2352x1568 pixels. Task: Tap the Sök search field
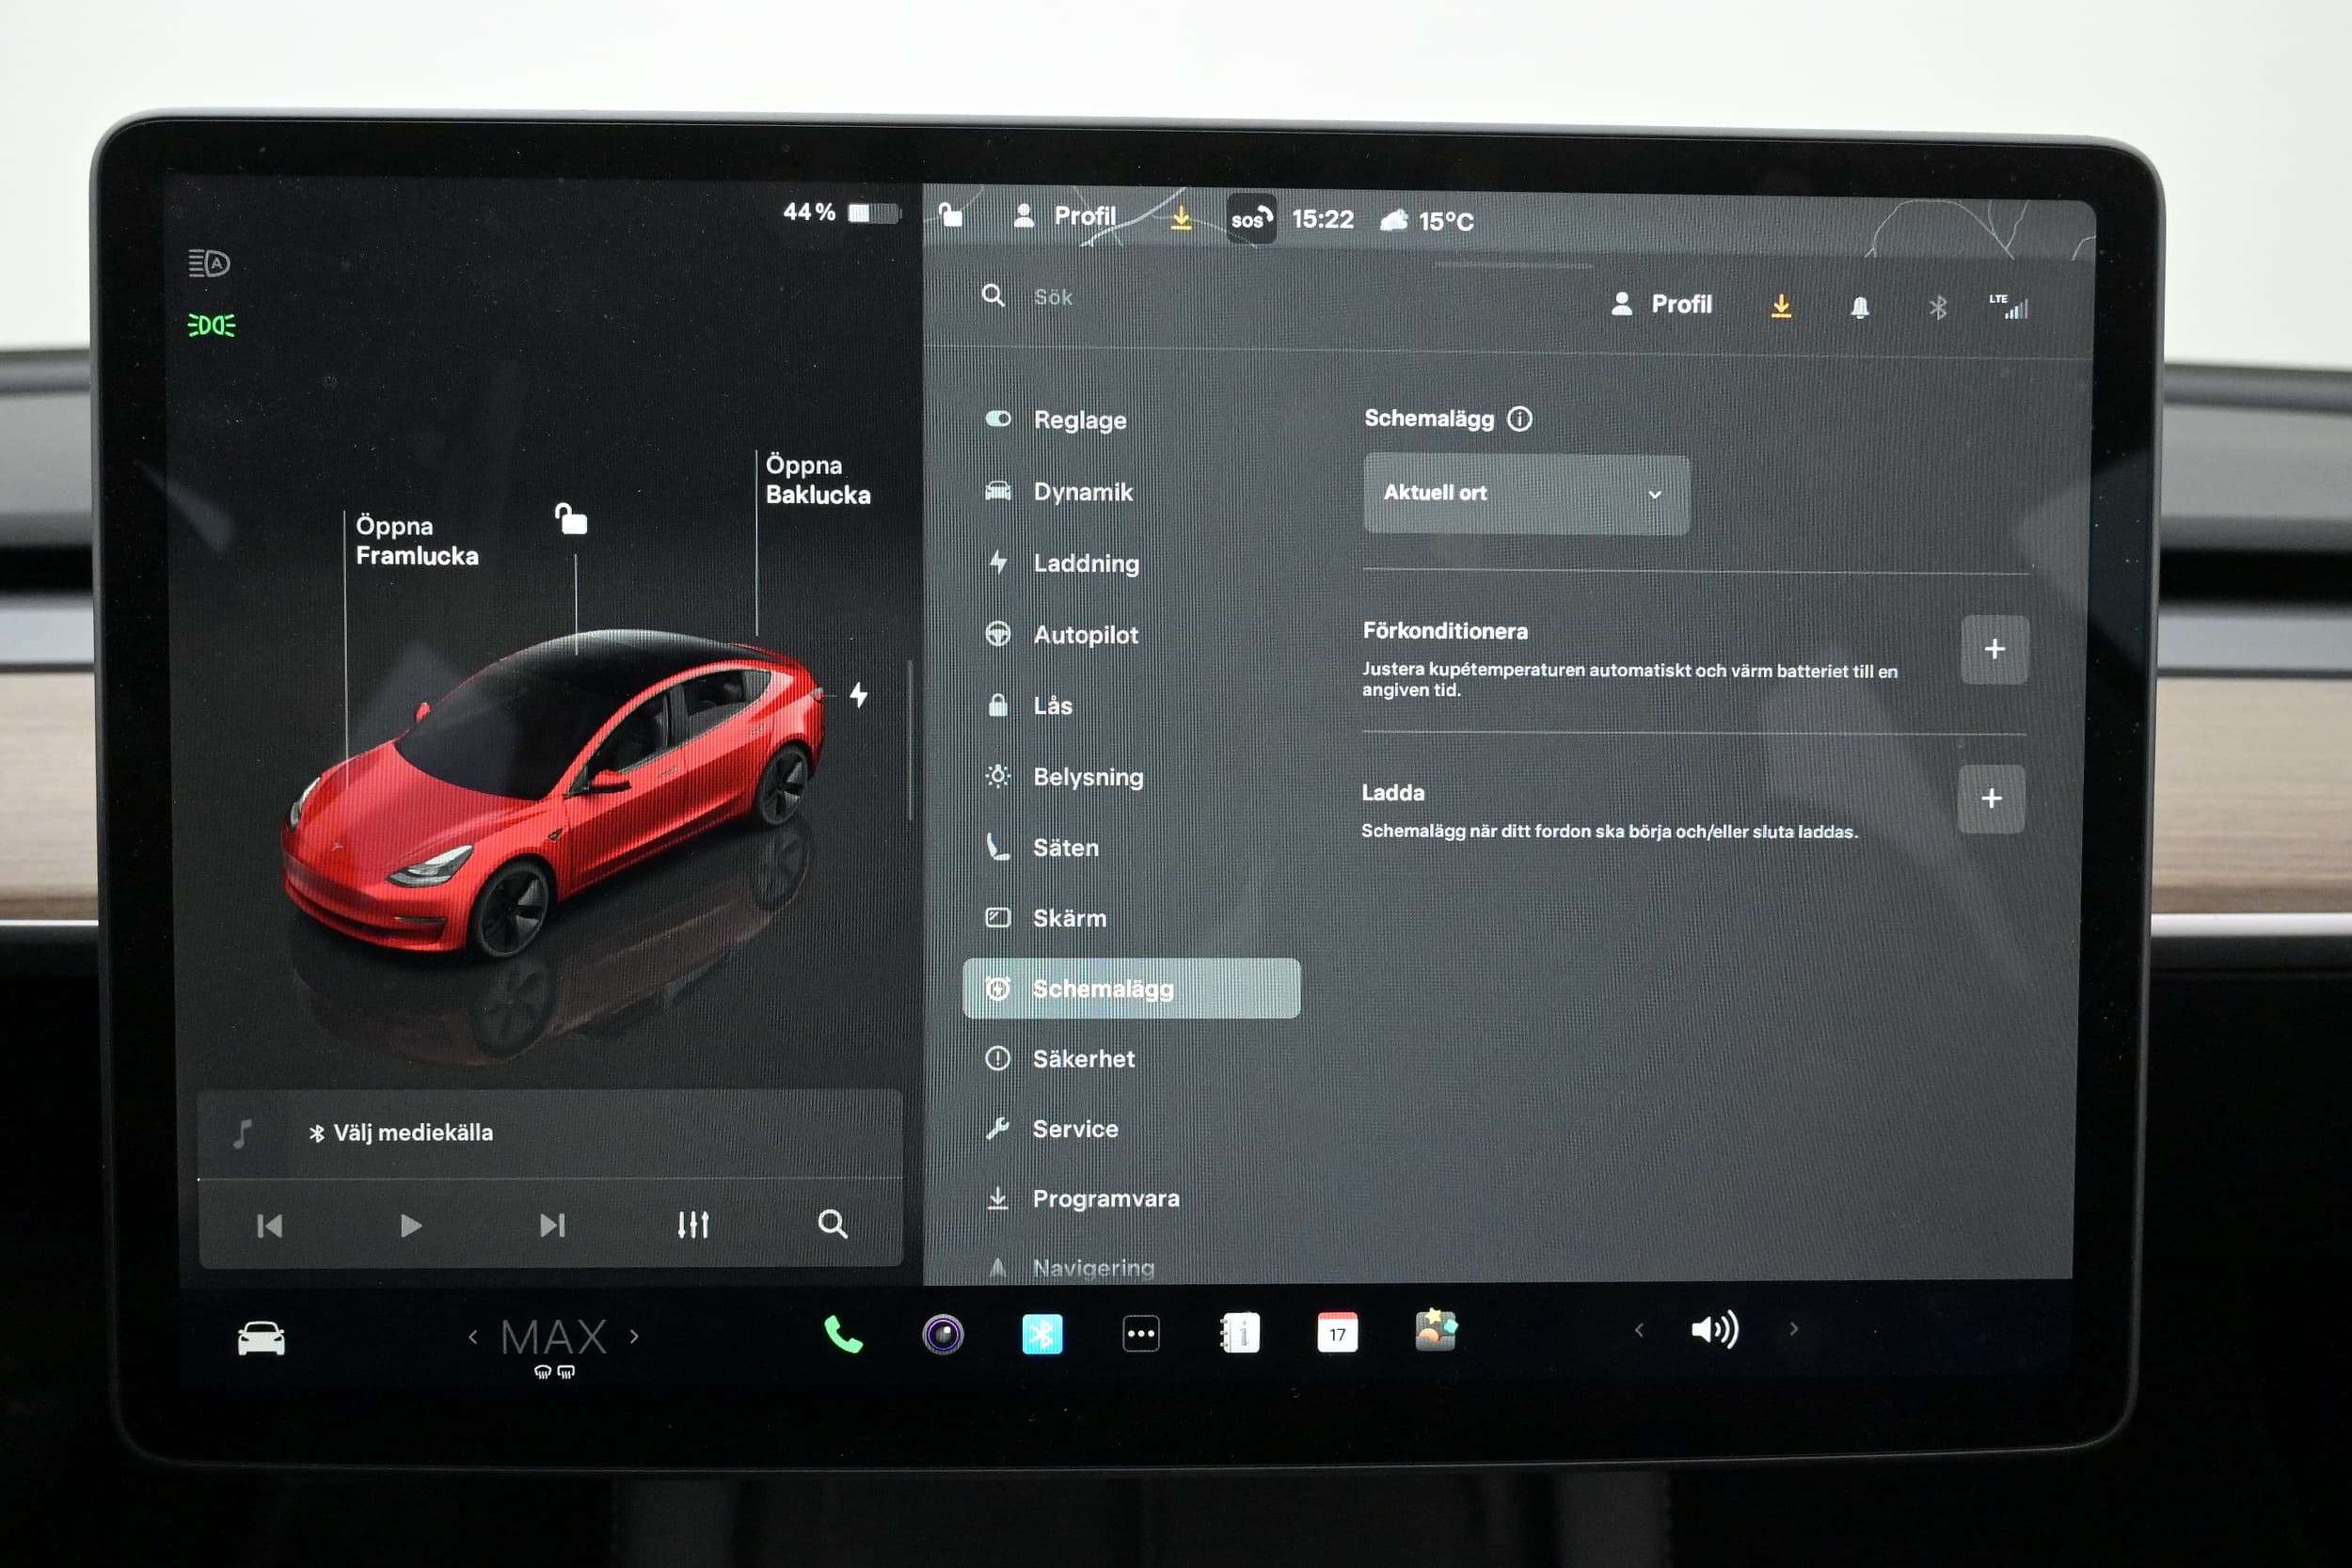tap(1053, 297)
